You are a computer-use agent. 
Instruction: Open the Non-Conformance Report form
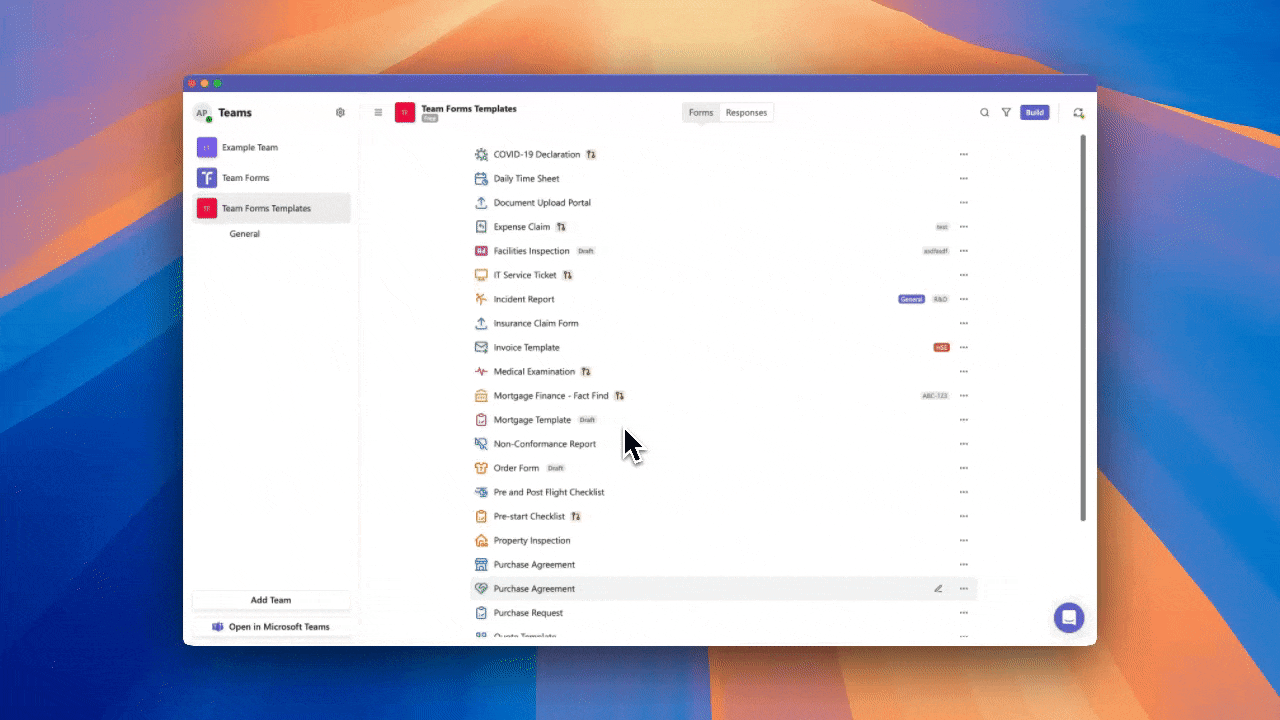pyautogui.click(x=545, y=444)
